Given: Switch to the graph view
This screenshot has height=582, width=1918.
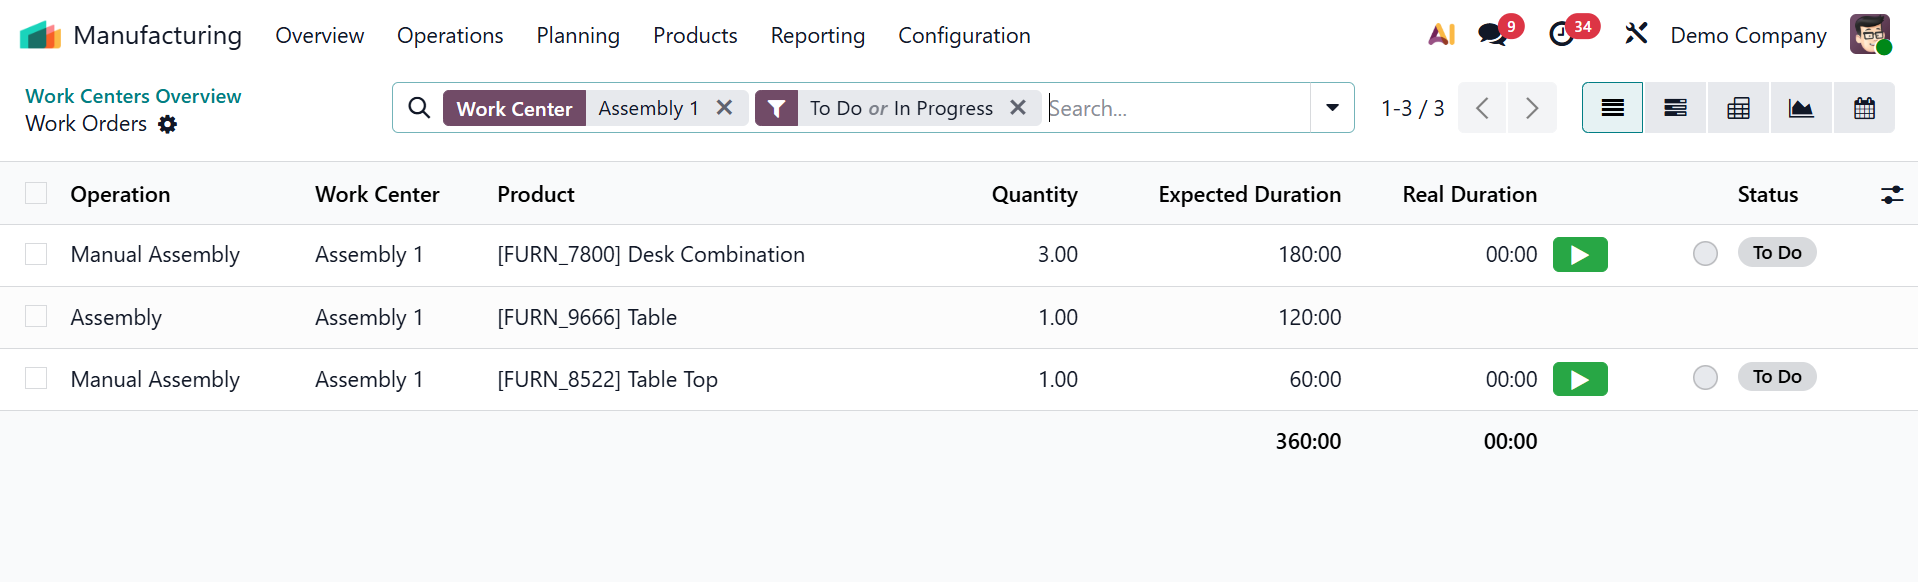Looking at the screenshot, I should click(1801, 108).
